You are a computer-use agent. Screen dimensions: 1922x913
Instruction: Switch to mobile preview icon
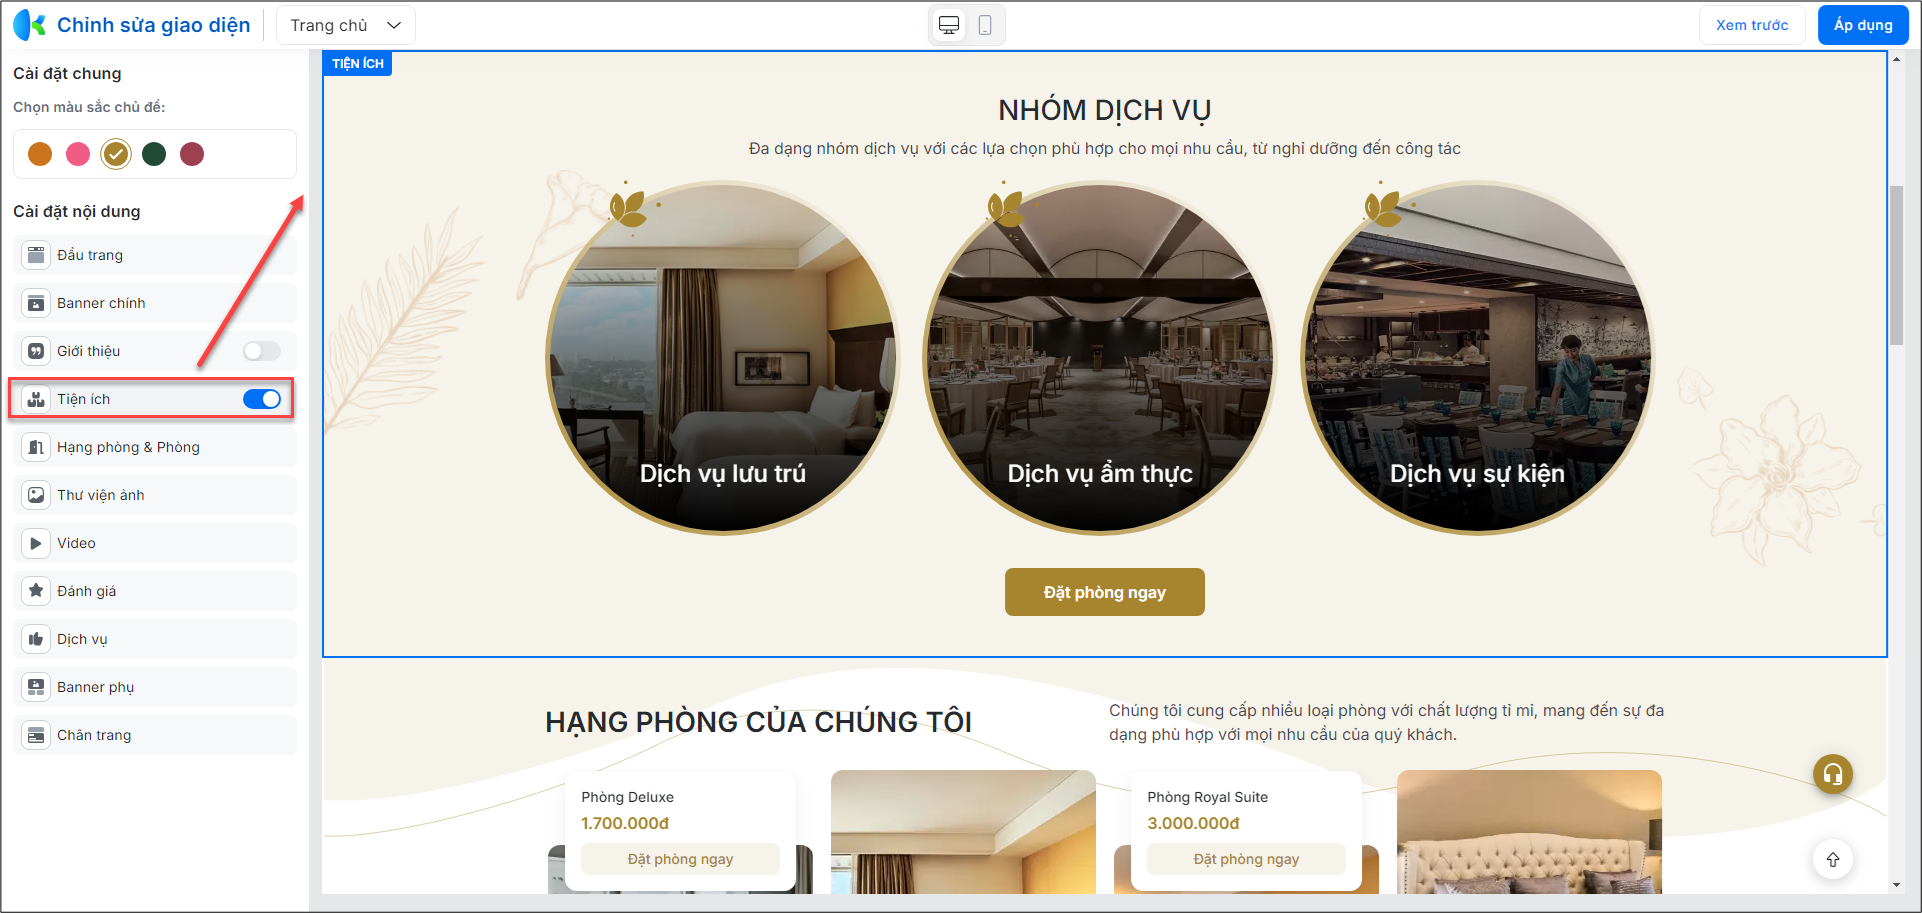click(x=985, y=25)
